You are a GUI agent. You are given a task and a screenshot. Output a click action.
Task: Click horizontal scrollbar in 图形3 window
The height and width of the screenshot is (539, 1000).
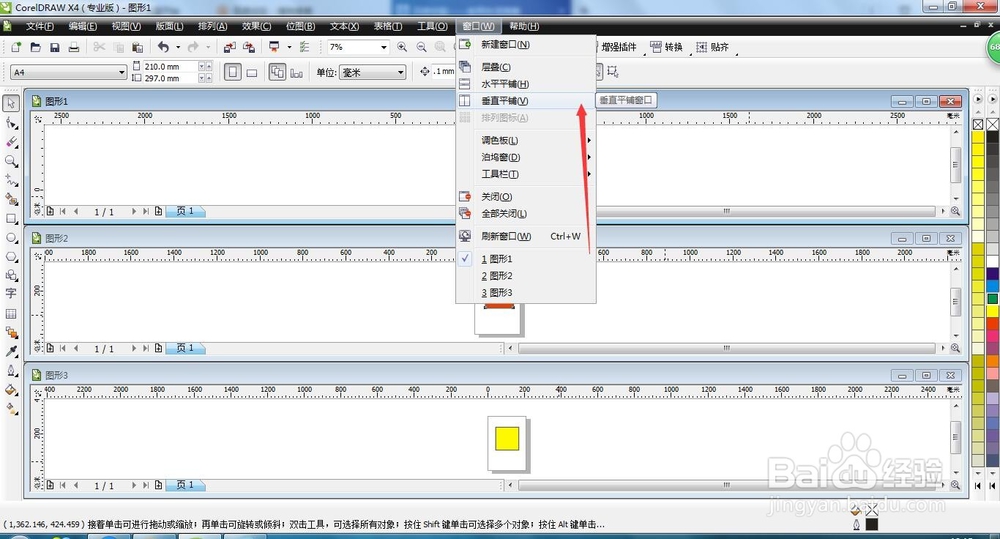726,485
